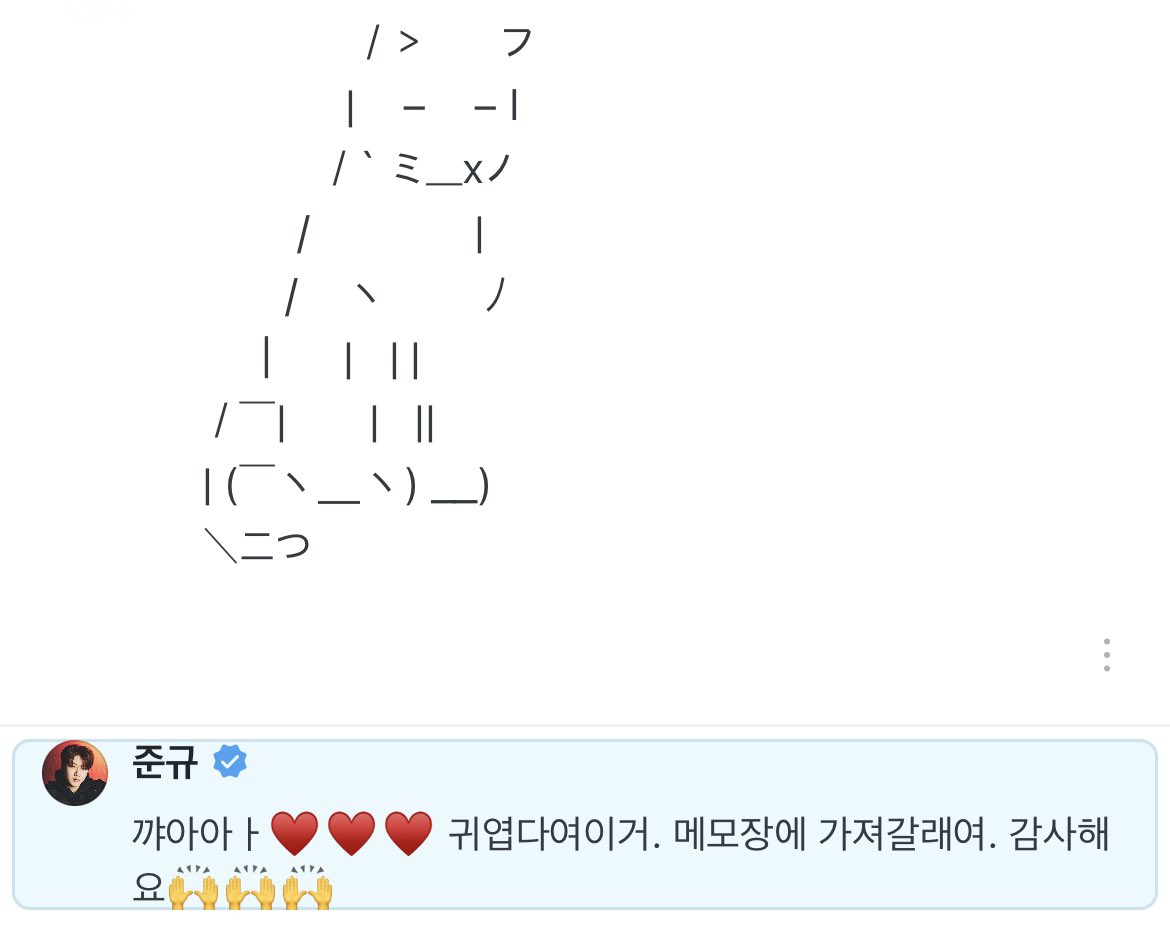The height and width of the screenshot is (935, 1170).
Task: Open the 준규 username link
Action: pyautogui.click(x=165, y=762)
